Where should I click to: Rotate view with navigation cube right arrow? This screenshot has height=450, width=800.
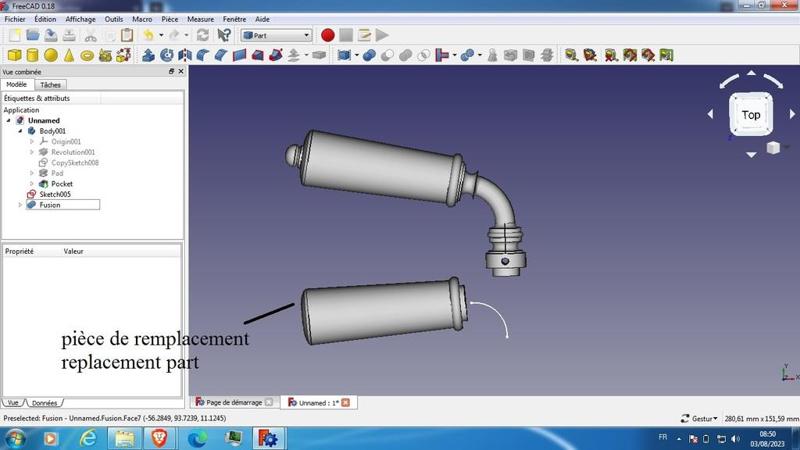coord(792,114)
